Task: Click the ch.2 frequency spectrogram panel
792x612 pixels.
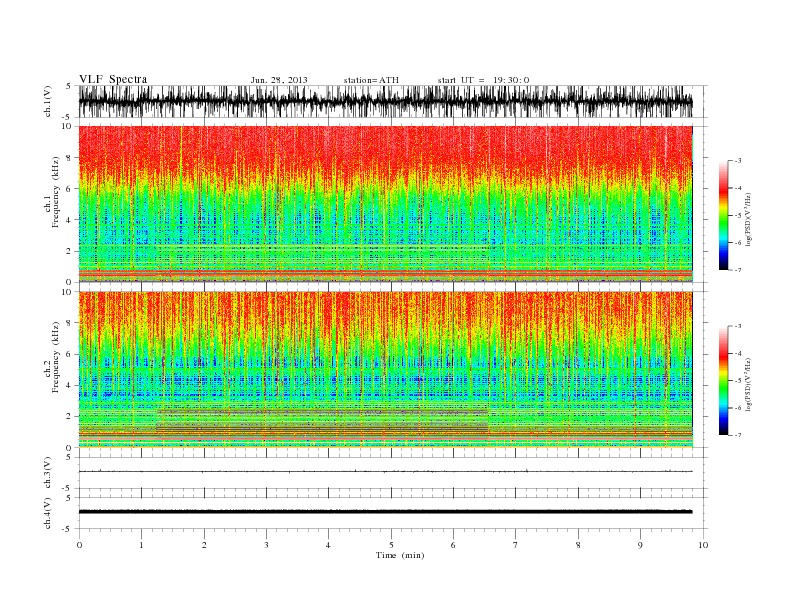Action: 385,369
